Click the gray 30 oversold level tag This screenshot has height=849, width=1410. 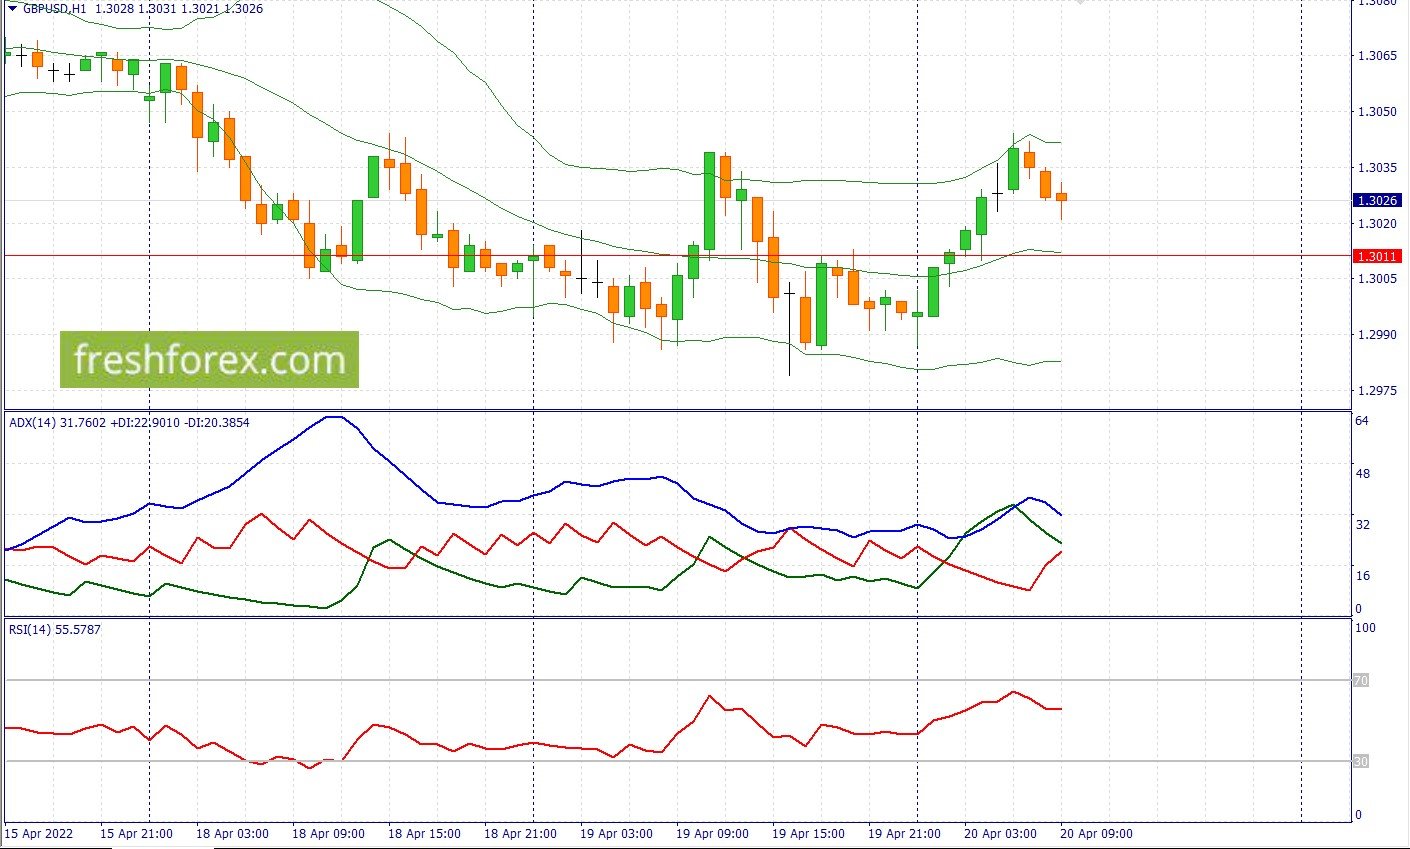[1361, 761]
